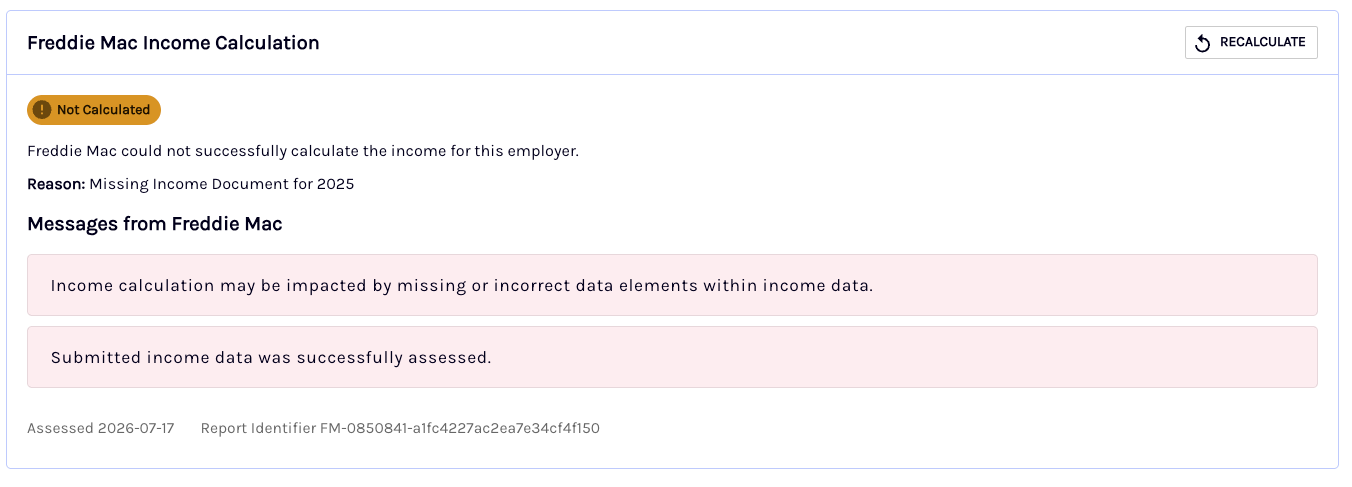
Task: Click the Freddie Mac Income Calculation title
Action: (173, 43)
